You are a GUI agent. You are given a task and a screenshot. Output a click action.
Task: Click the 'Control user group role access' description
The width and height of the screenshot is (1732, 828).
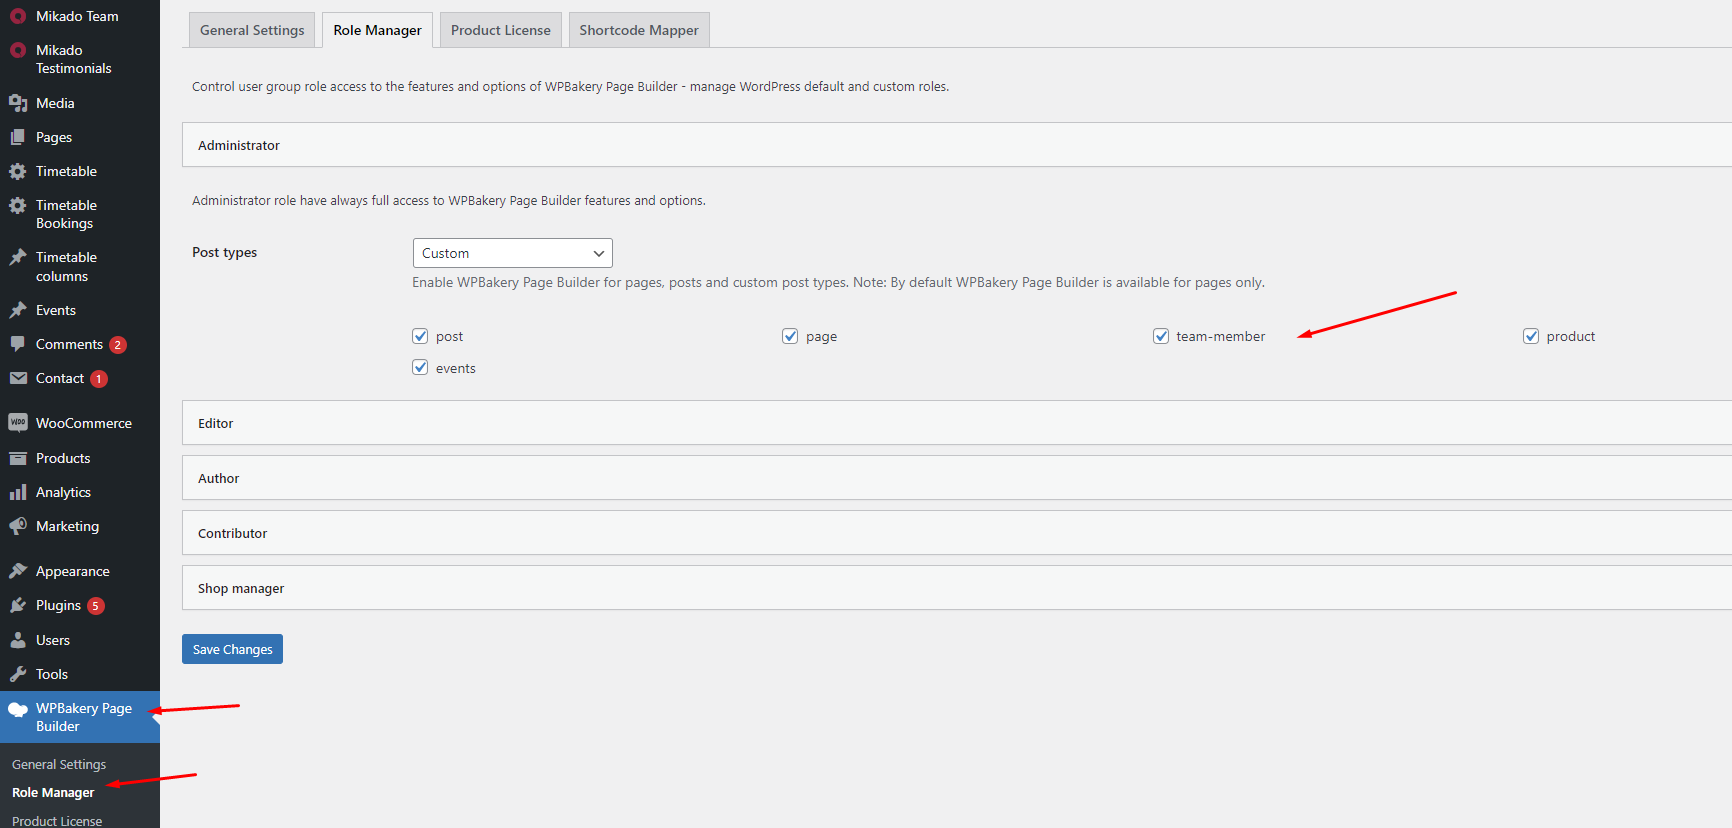pos(571,86)
